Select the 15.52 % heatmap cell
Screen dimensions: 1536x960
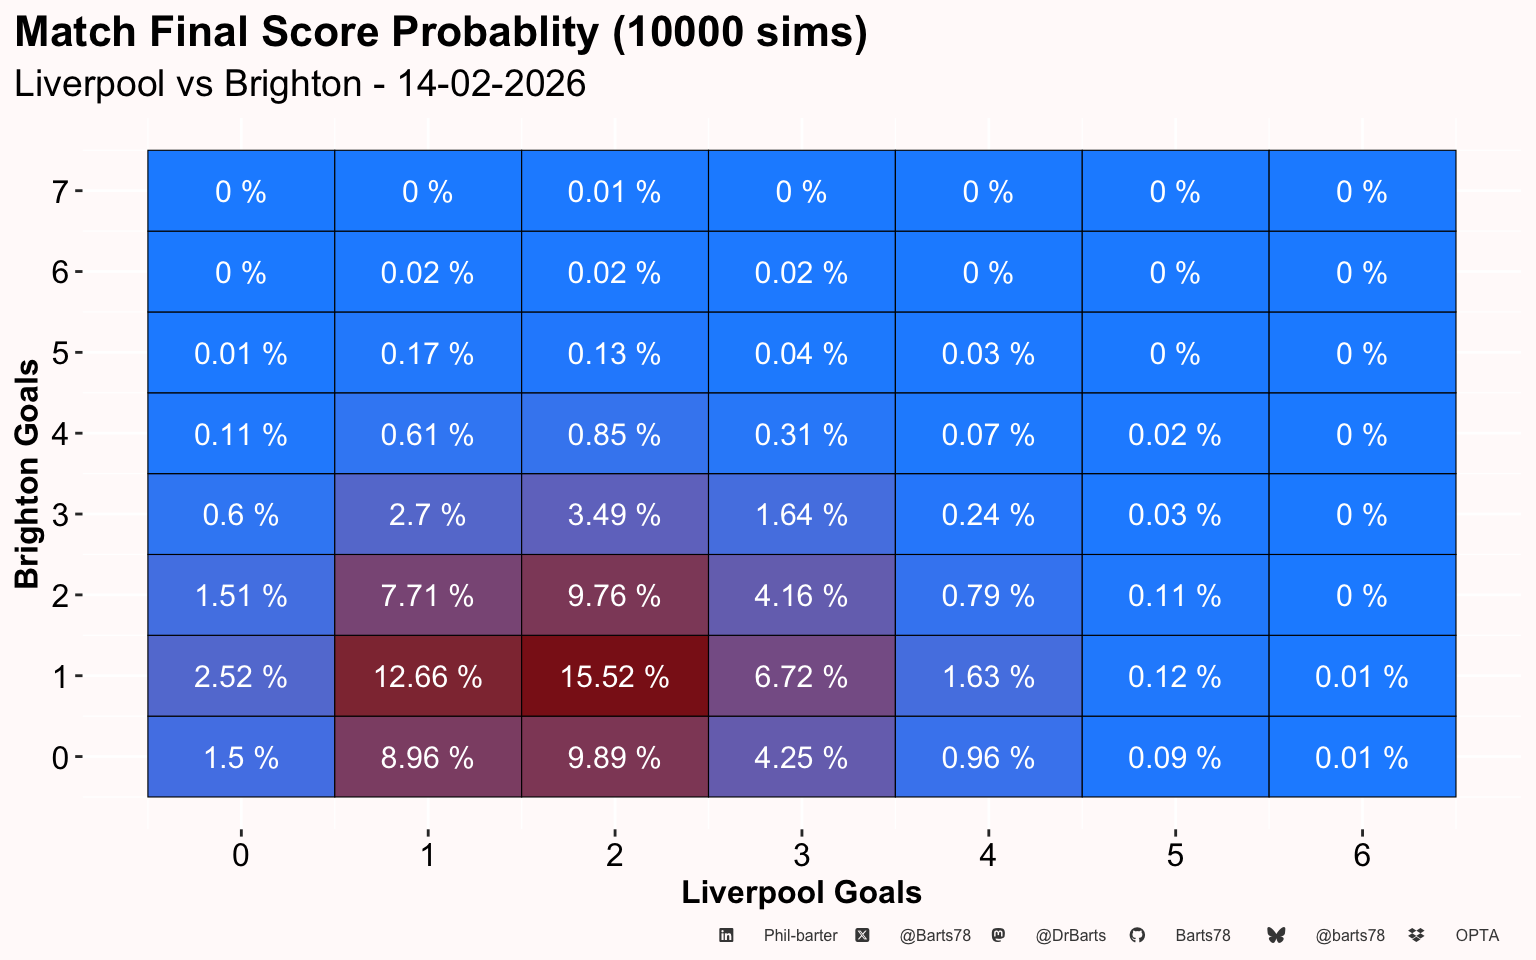click(x=615, y=676)
